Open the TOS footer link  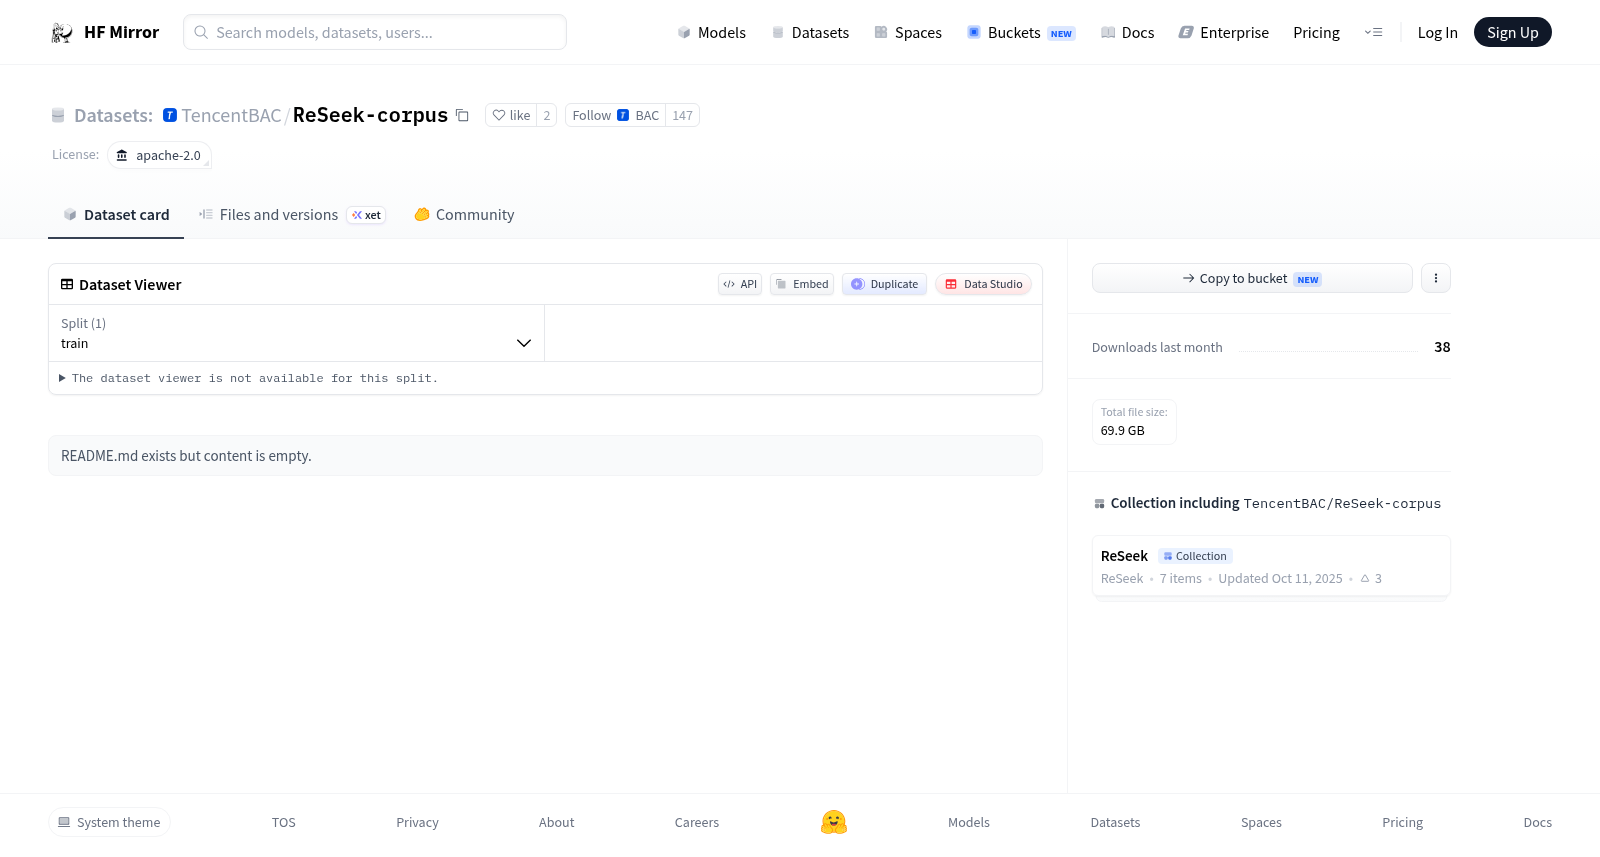[x=284, y=822]
